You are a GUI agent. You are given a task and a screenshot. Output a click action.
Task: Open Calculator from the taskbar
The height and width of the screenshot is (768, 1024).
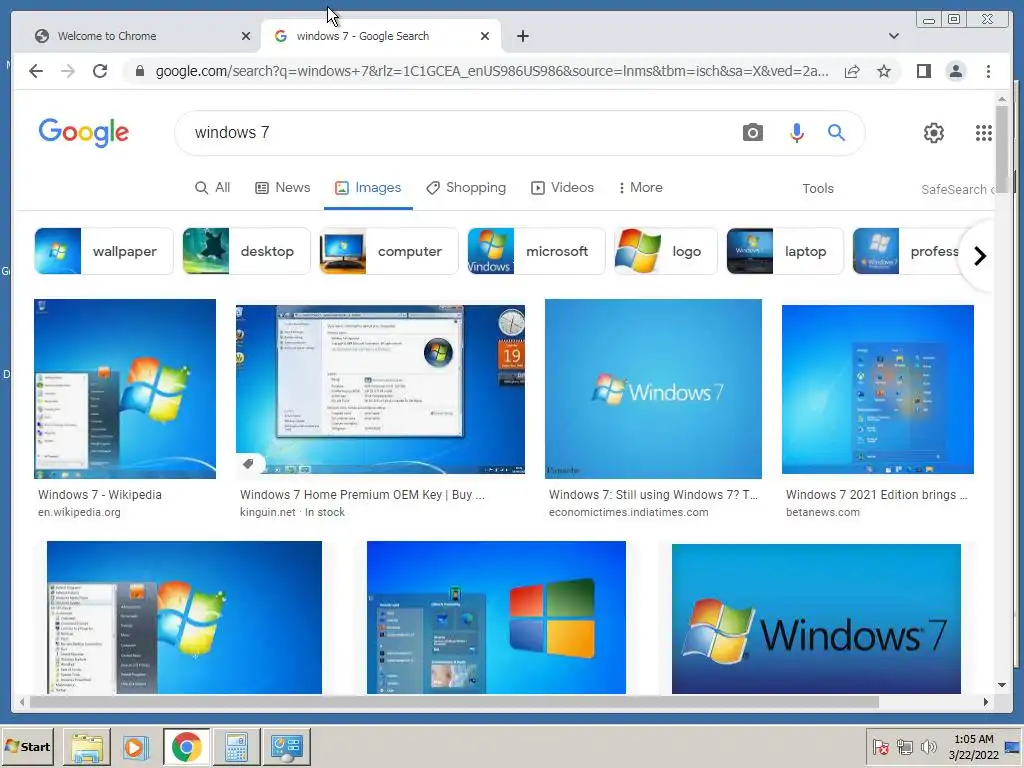[x=236, y=747]
